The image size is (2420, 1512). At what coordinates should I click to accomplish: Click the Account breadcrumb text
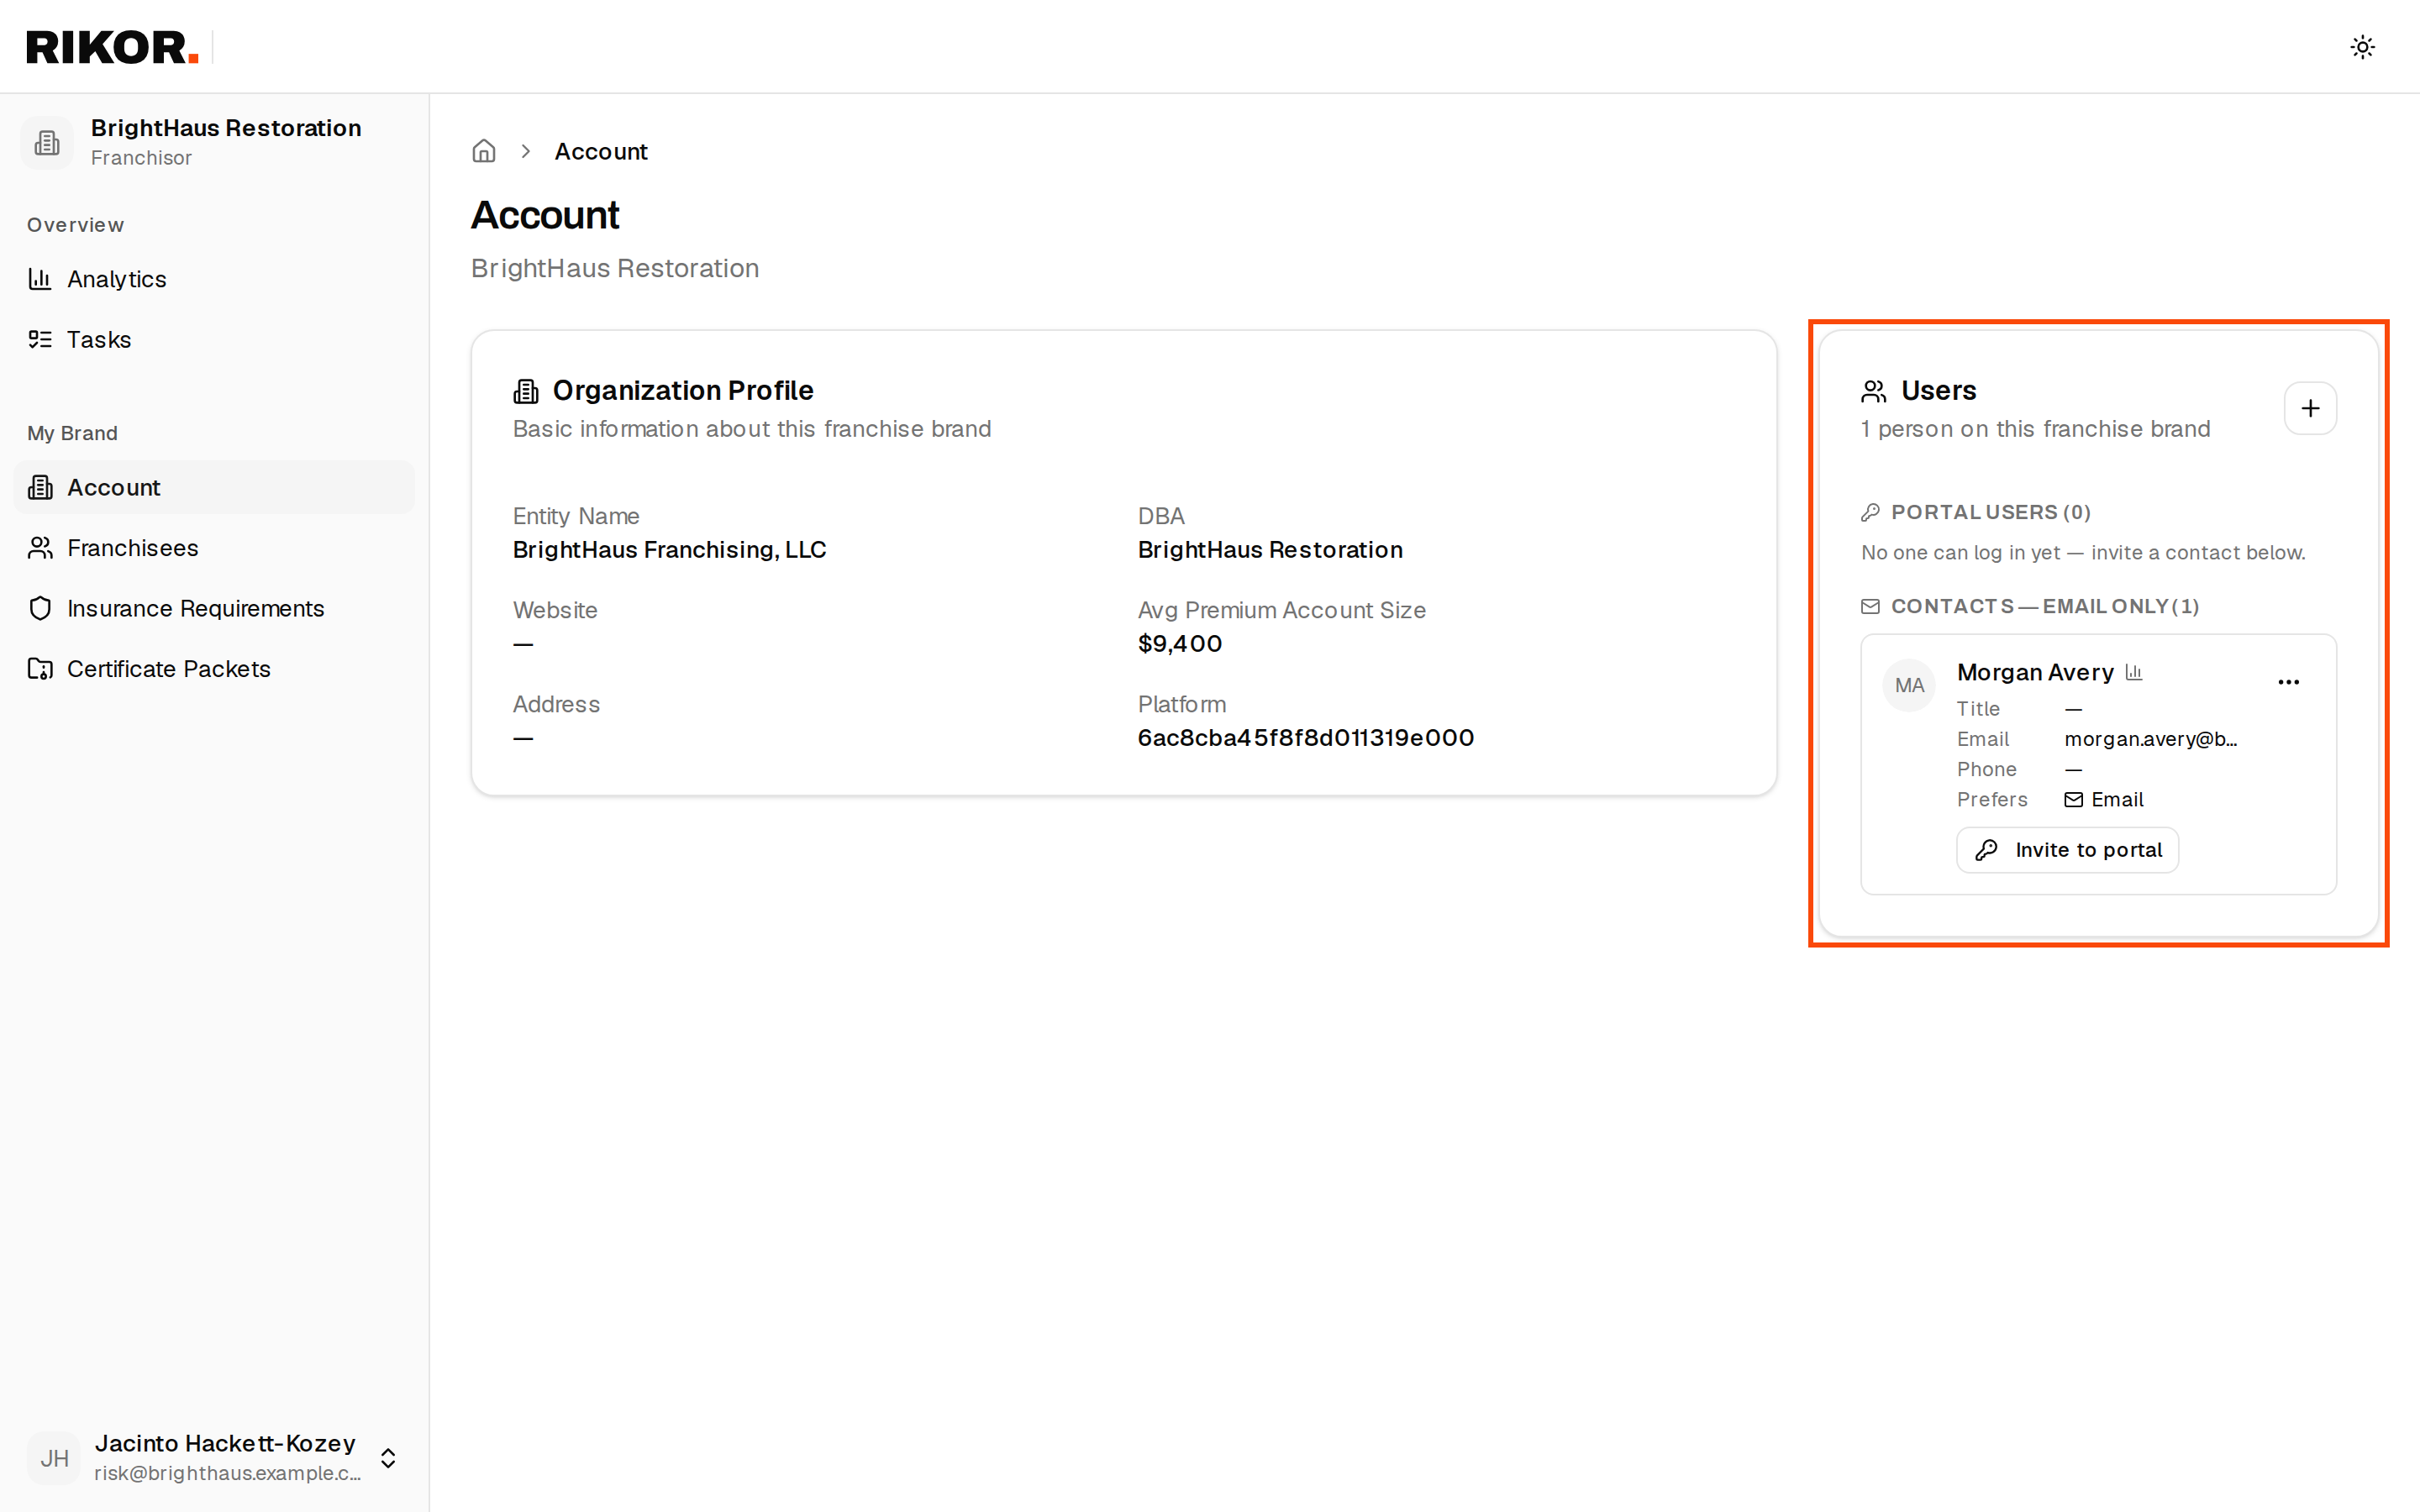[601, 151]
